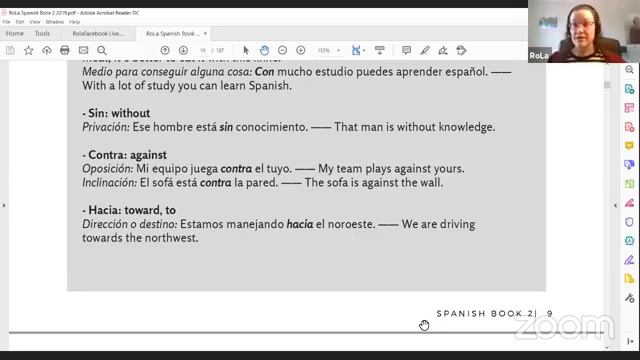The image size is (640, 360).
Task: Close the RoLa Spanish Book tab
Action: click(x=205, y=33)
